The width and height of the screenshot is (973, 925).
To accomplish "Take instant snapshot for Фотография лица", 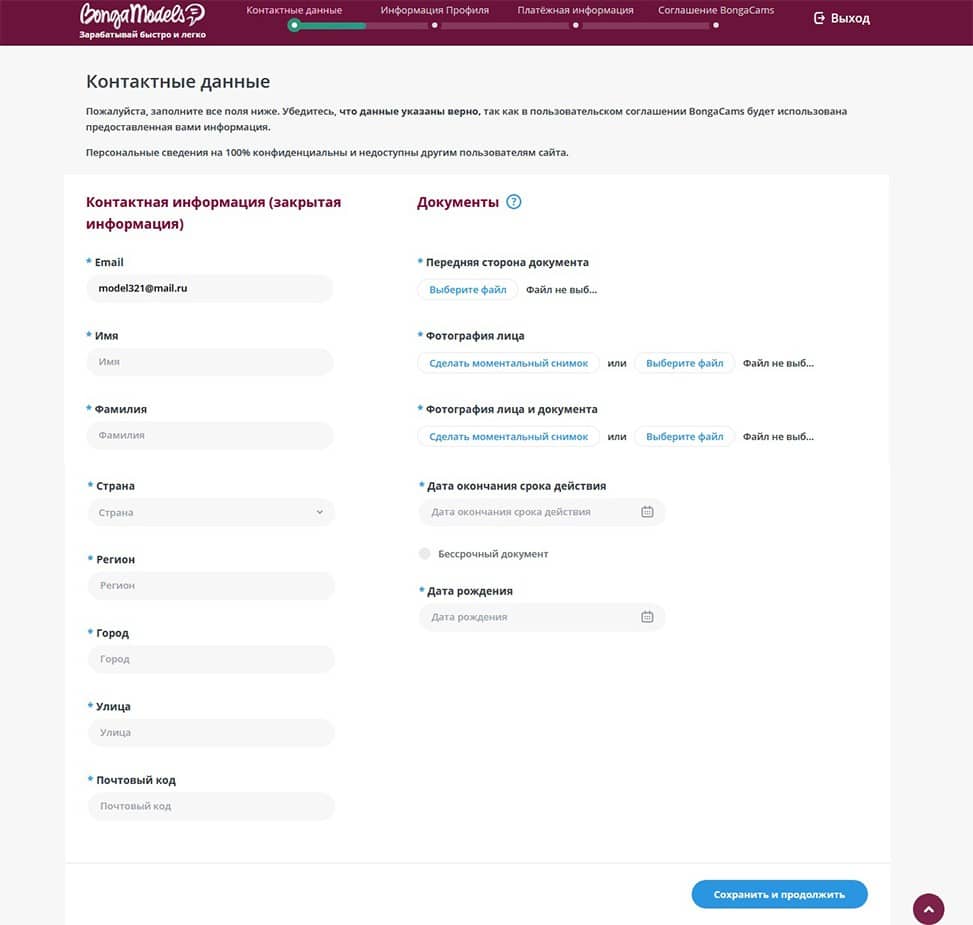I will pos(508,363).
